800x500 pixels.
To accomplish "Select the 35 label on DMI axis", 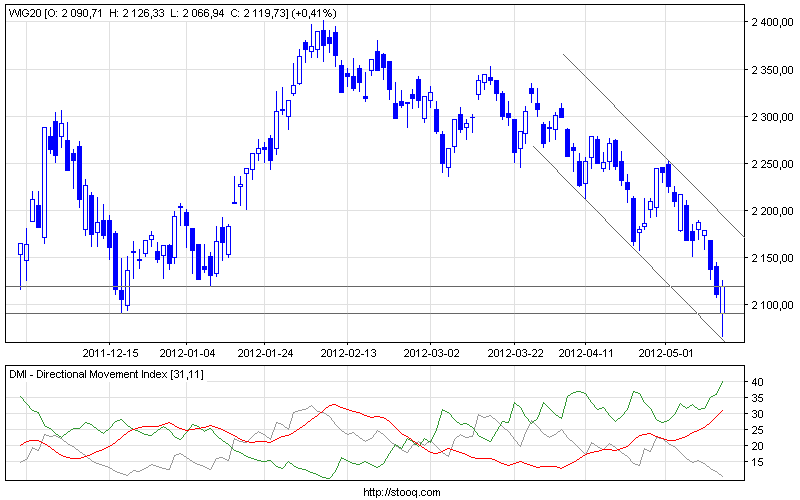I will pos(757,398).
